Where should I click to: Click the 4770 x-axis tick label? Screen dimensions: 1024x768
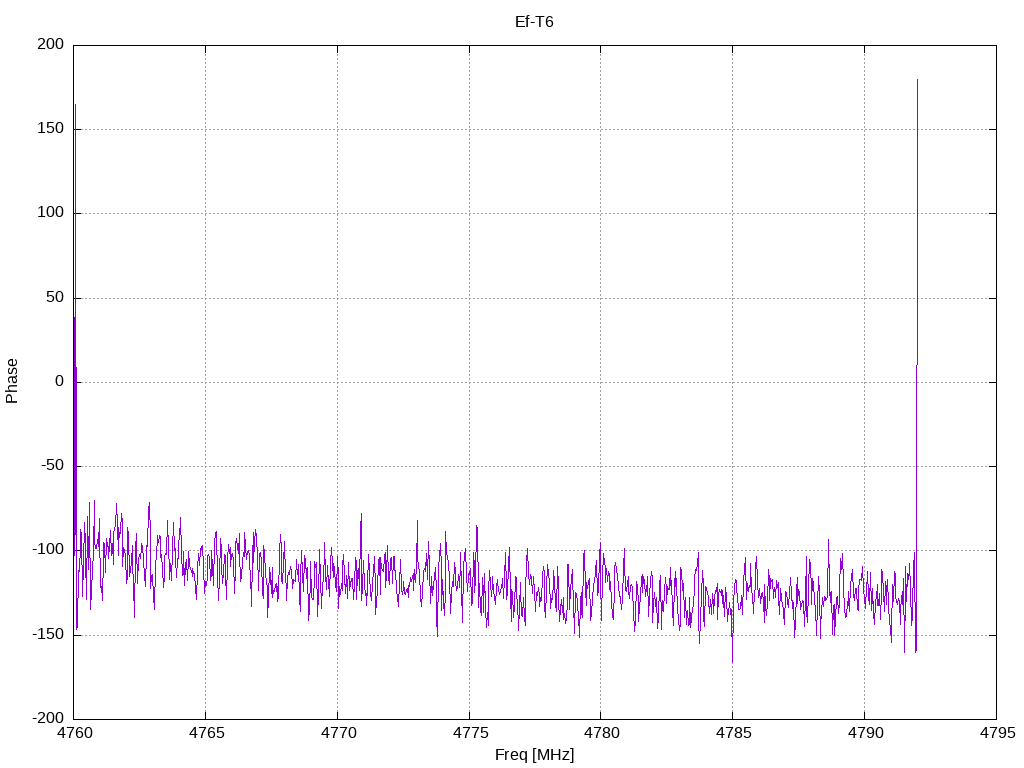[338, 733]
